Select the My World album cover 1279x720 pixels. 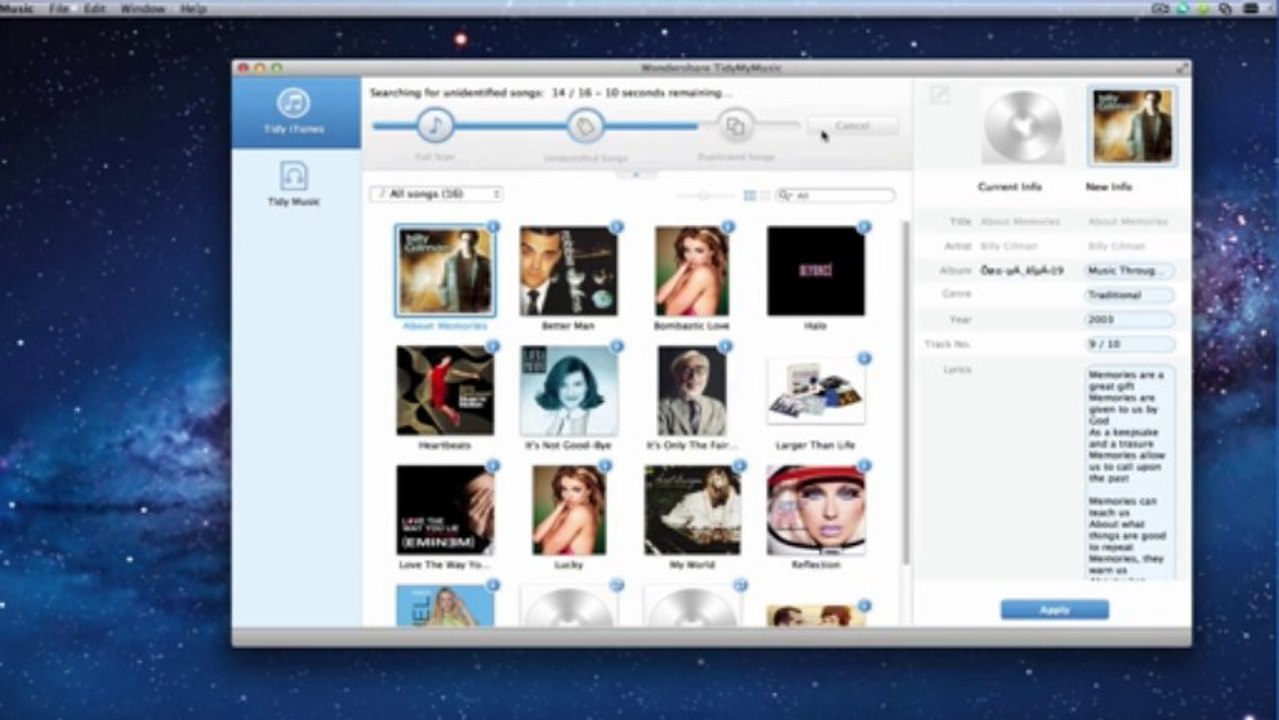(x=691, y=510)
